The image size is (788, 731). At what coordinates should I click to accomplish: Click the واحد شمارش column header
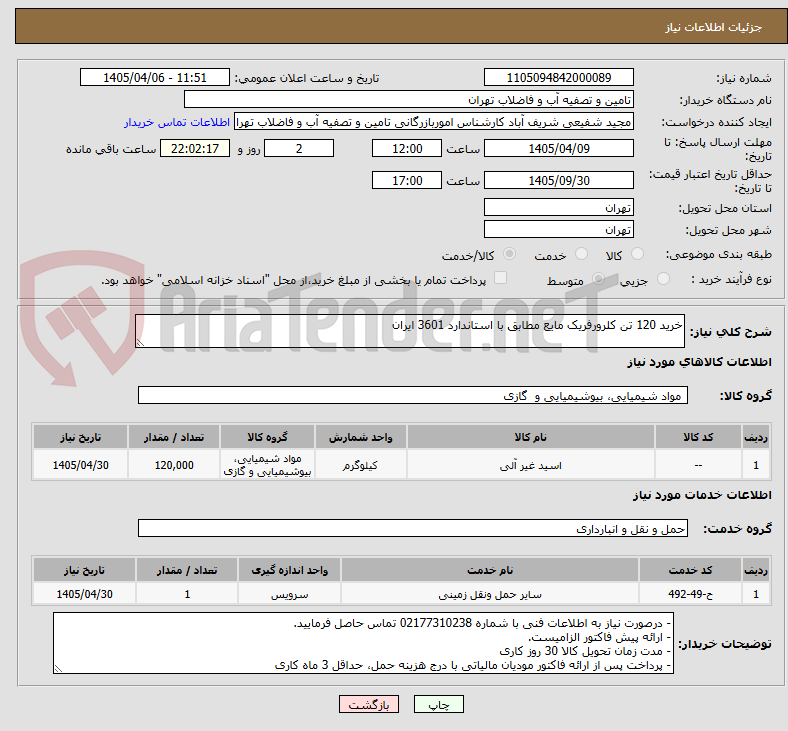coord(360,437)
